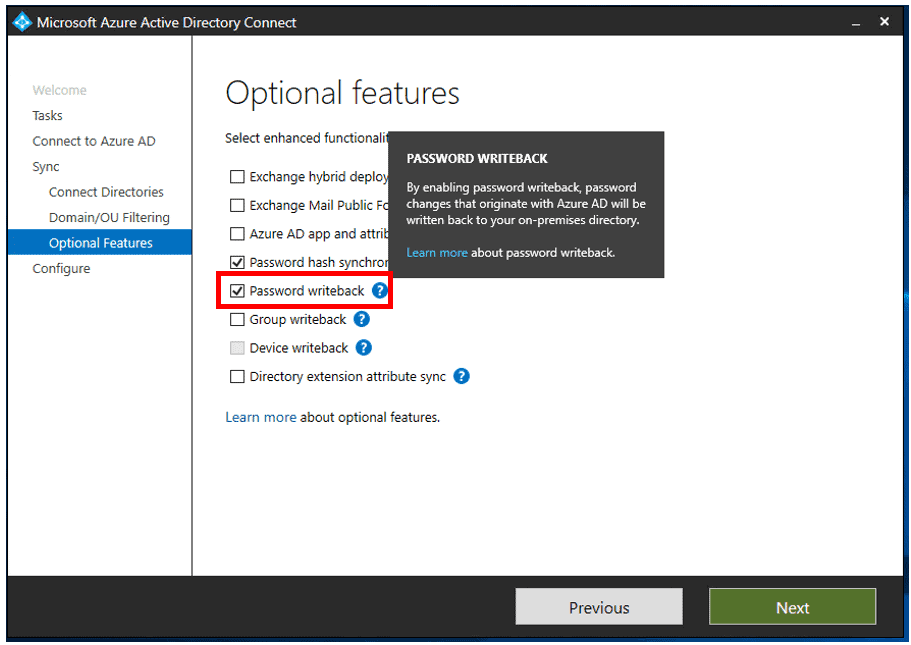Click the Password writeback help icon
The image size is (911, 645).
coord(379,290)
